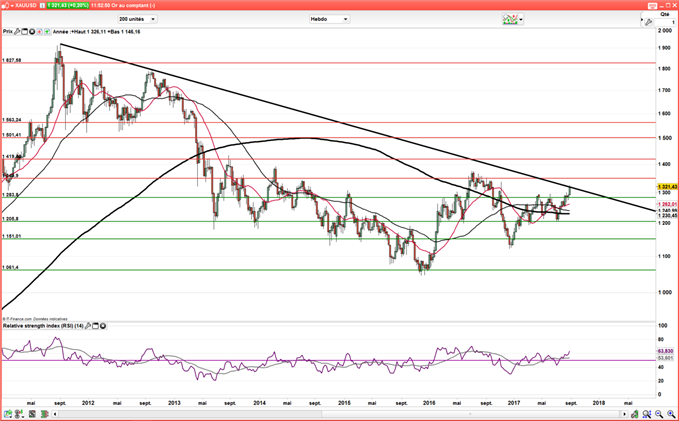The width and height of the screenshot is (679, 421).
Task: Open RSI indicator settings wrench
Action: click(x=88, y=326)
